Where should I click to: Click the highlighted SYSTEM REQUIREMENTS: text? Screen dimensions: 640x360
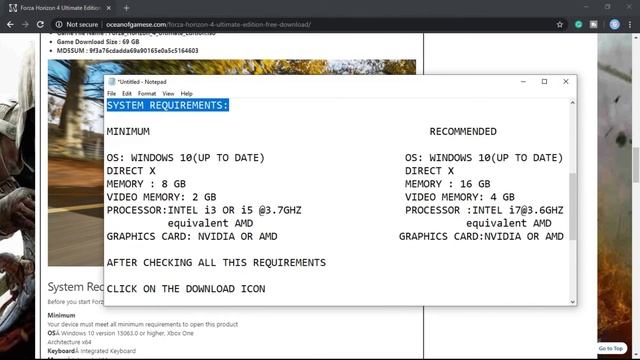click(168, 105)
